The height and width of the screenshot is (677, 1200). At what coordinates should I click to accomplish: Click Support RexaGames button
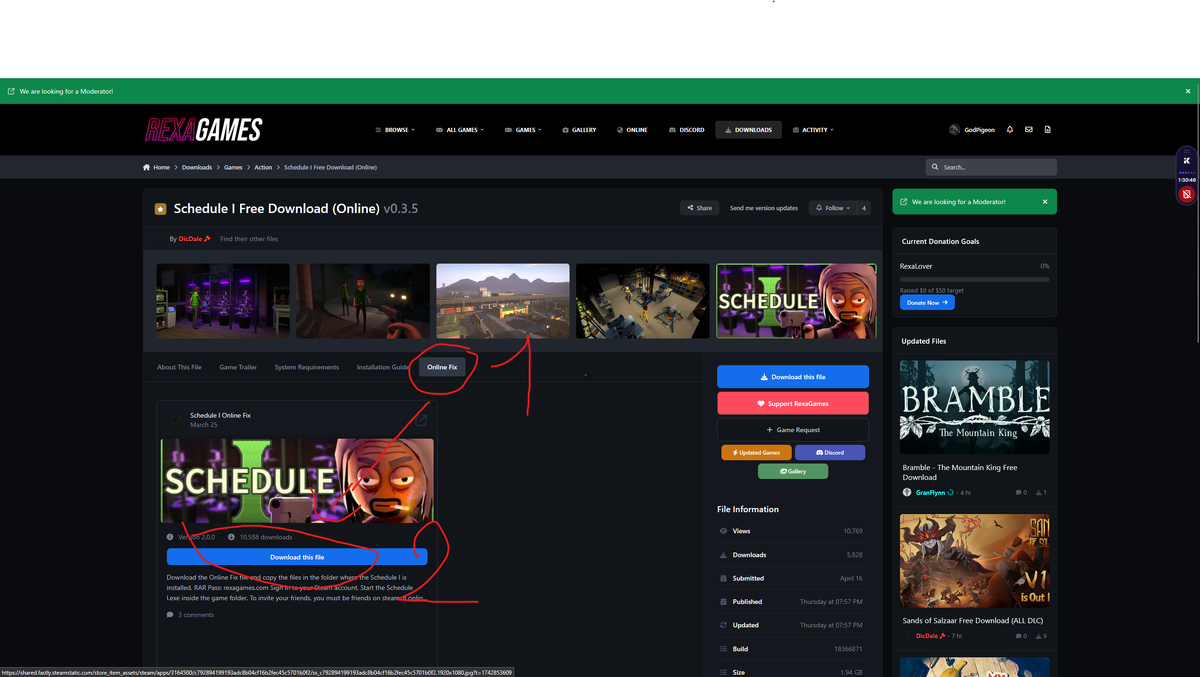(793, 403)
